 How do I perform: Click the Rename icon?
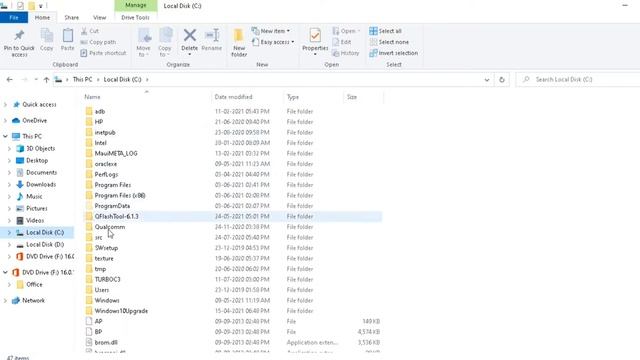(x=212, y=36)
